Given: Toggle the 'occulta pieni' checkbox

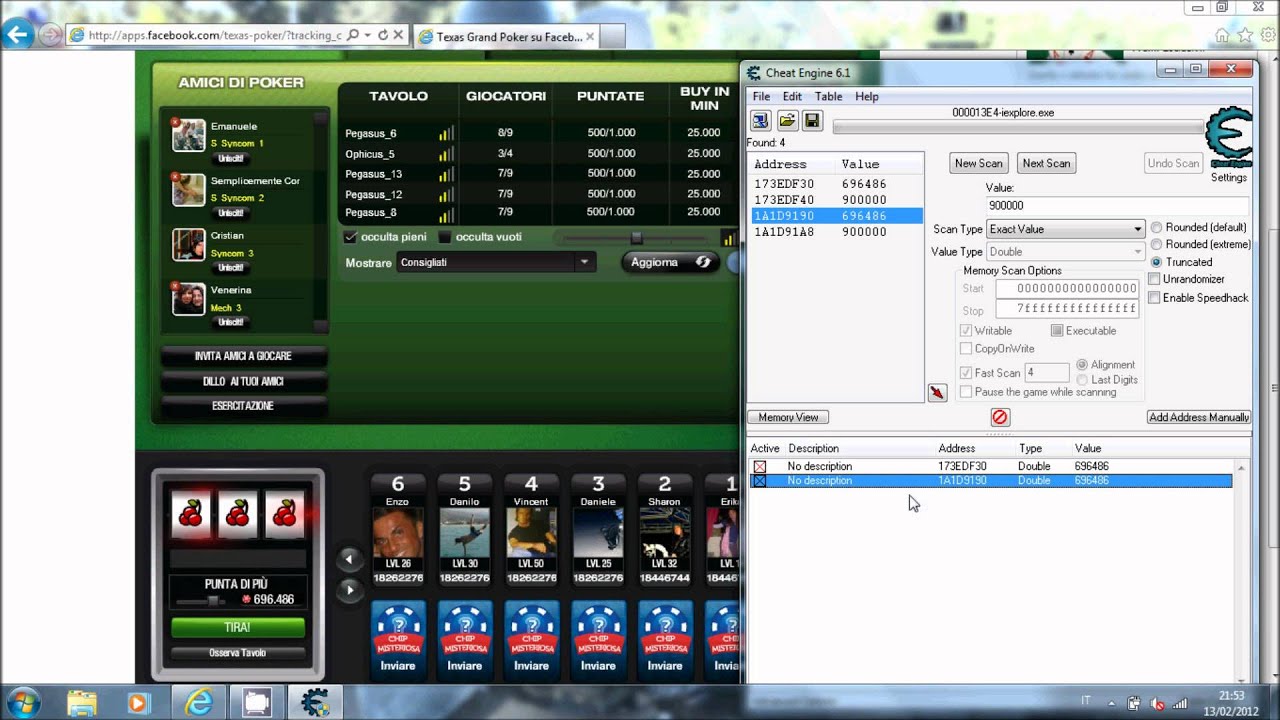Looking at the screenshot, I should point(350,237).
